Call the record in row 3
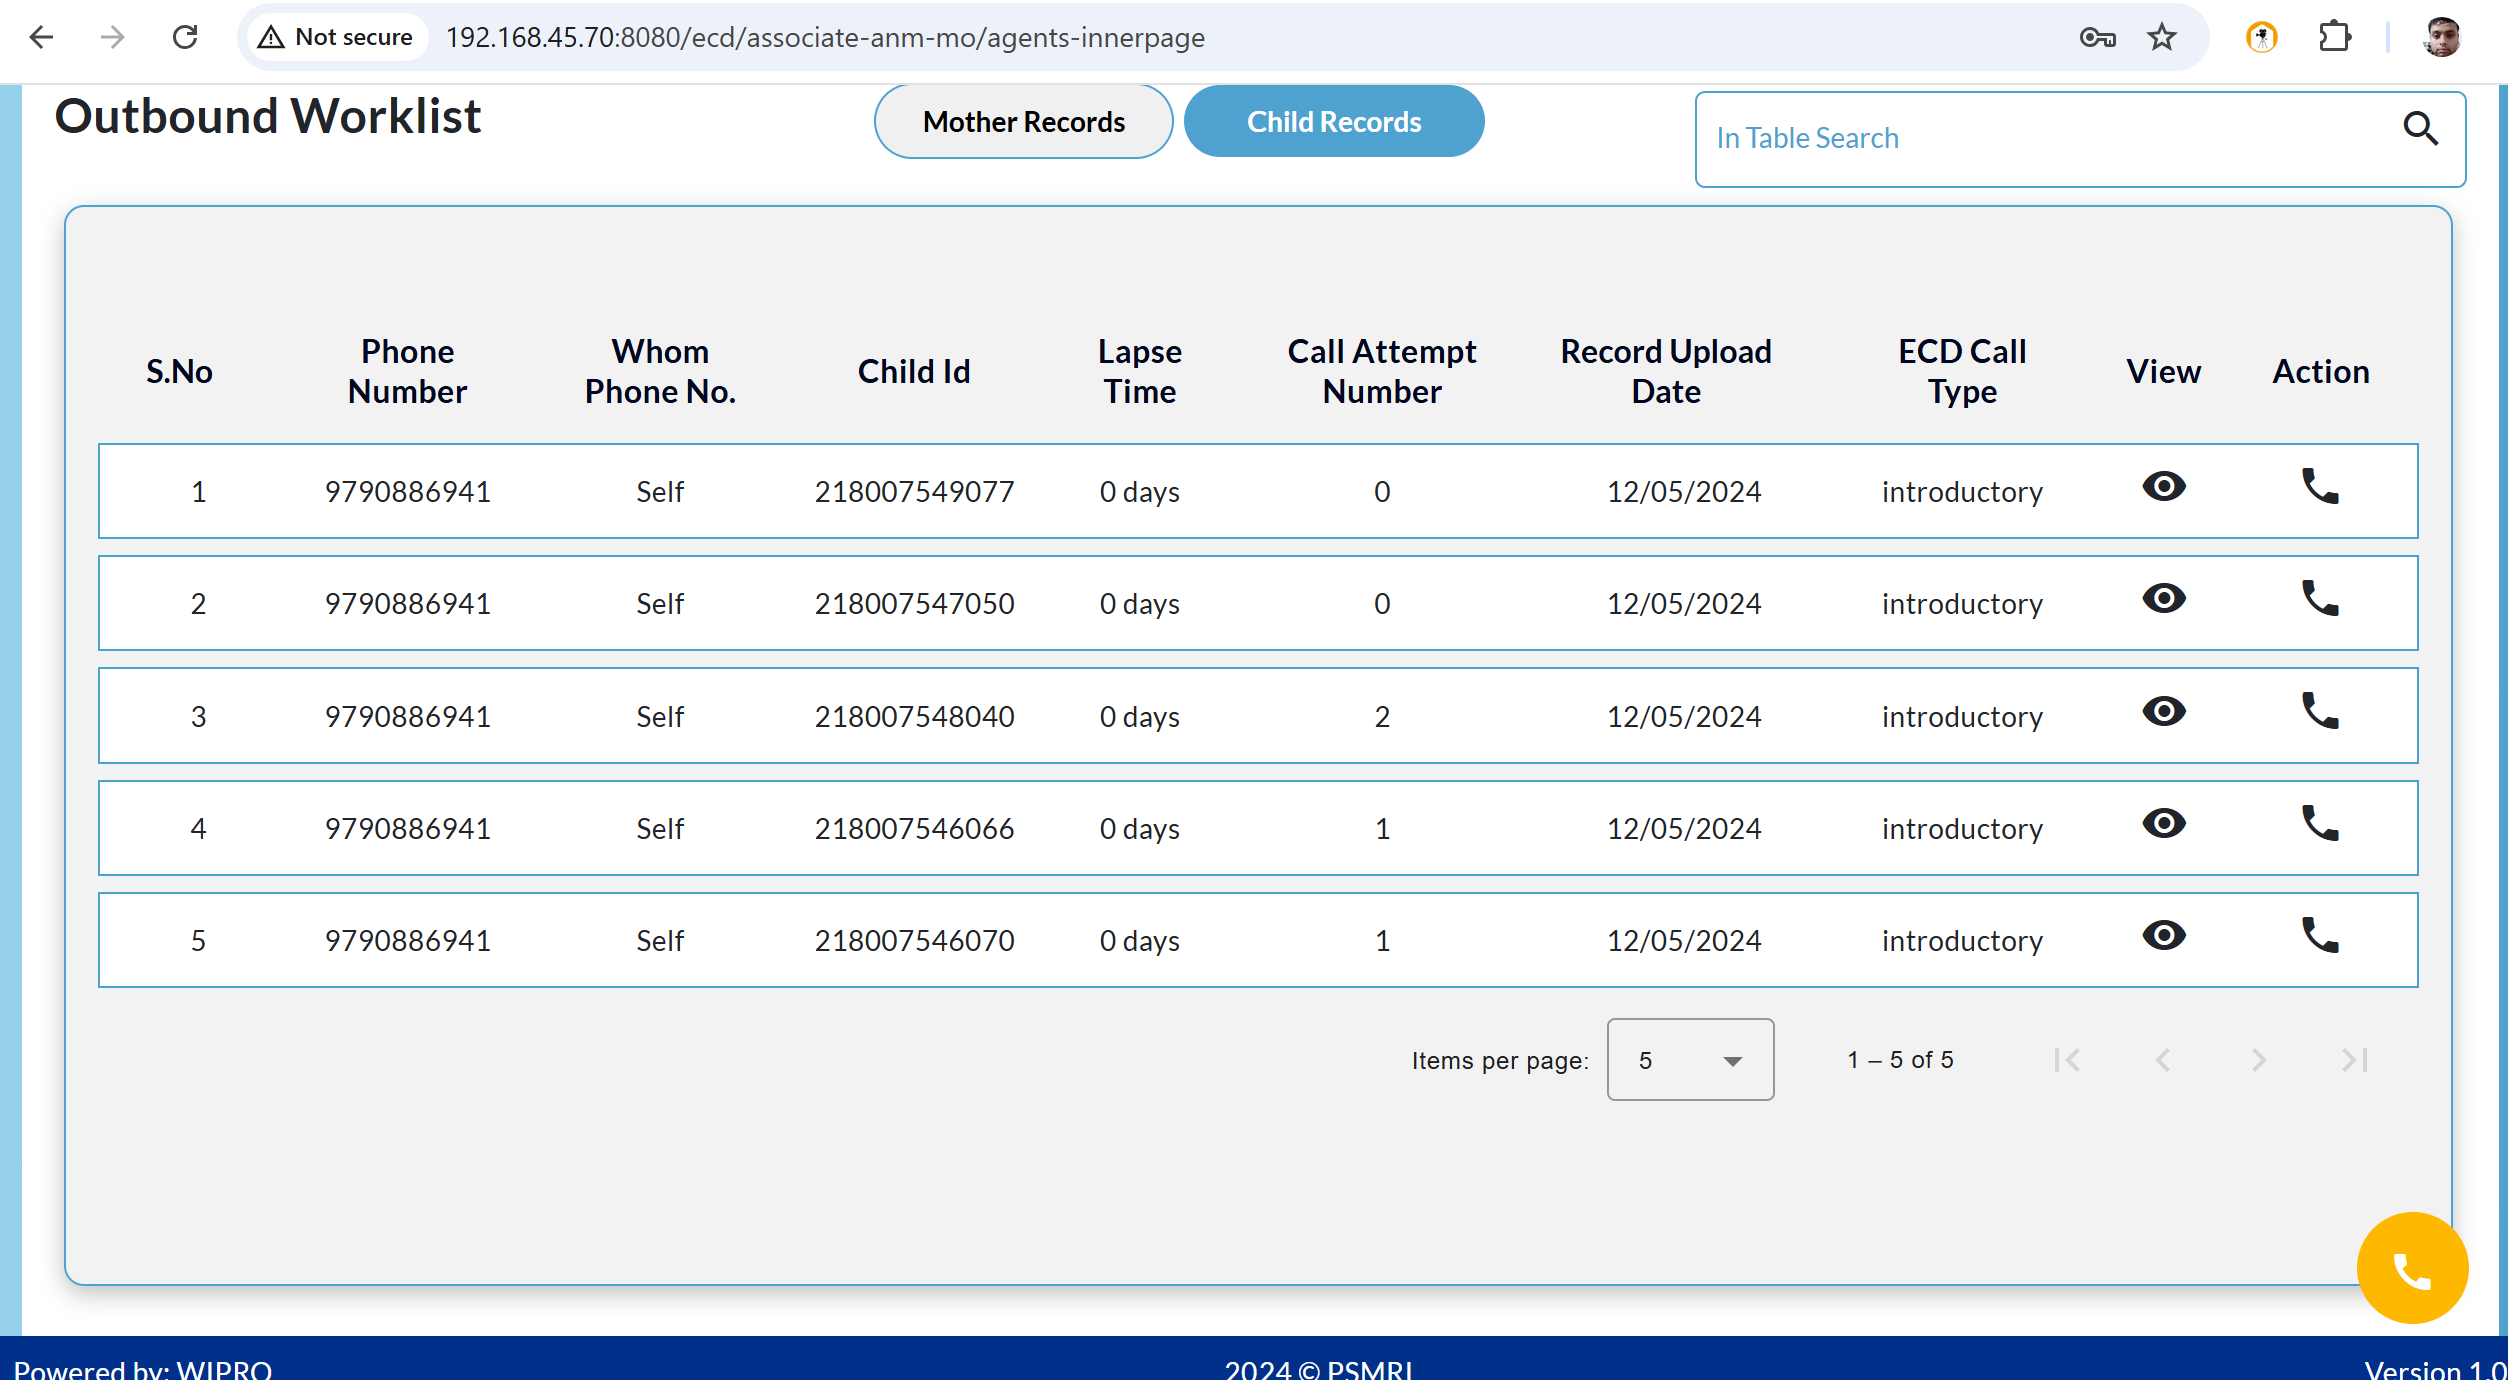The width and height of the screenshot is (2508, 1380). click(x=2320, y=712)
